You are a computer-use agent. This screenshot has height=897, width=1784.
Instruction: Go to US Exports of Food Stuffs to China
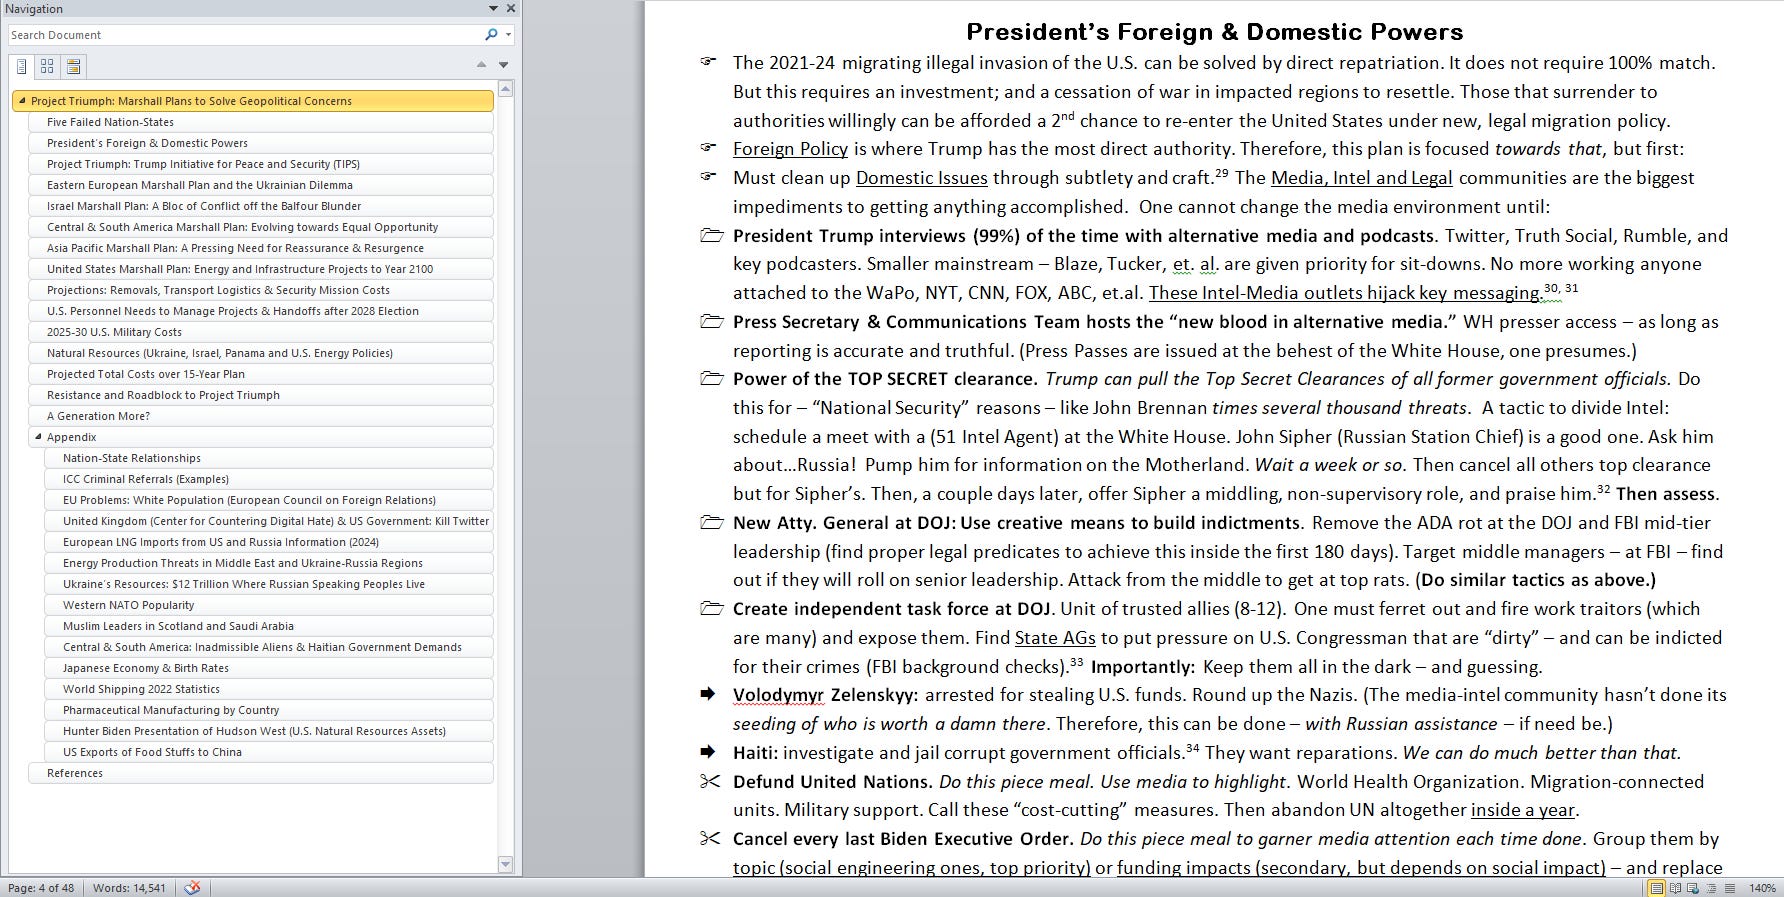pyautogui.click(x=269, y=752)
